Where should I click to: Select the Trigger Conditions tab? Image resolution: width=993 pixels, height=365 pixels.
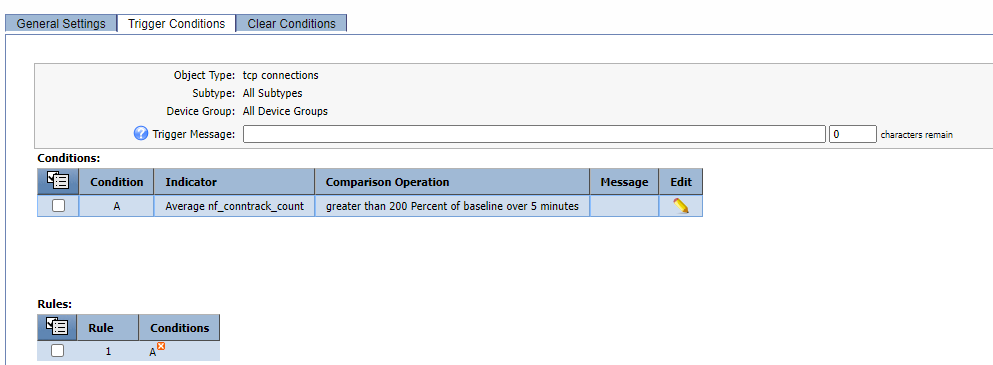pyautogui.click(x=176, y=23)
